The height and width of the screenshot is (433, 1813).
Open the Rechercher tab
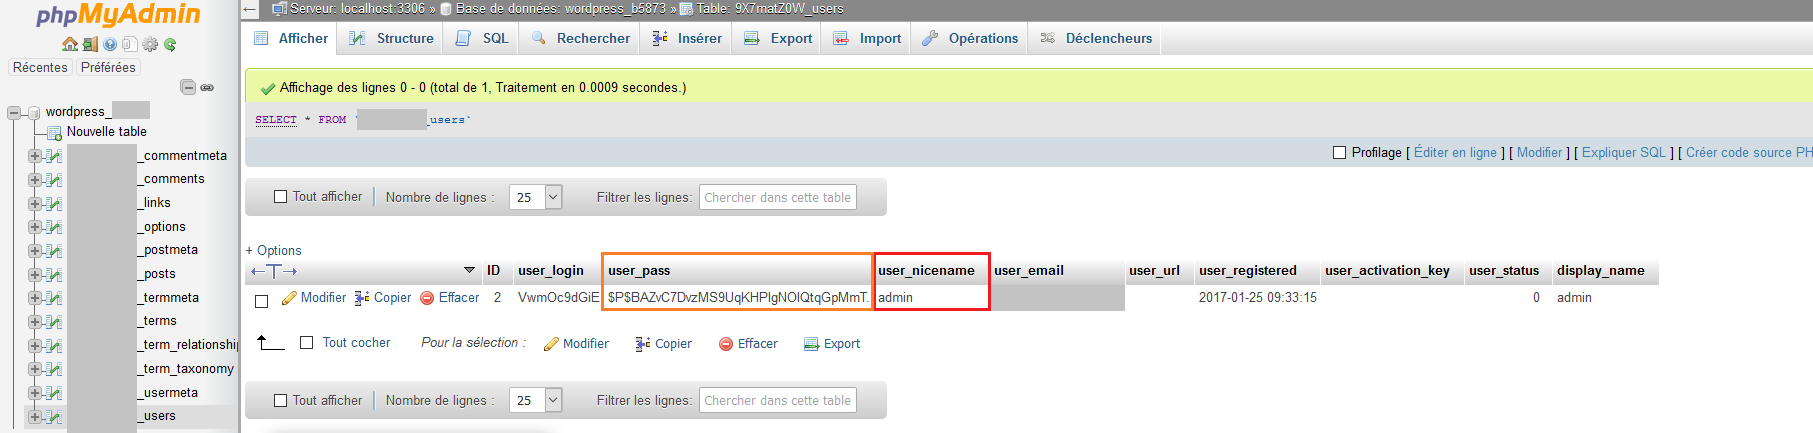coord(581,38)
